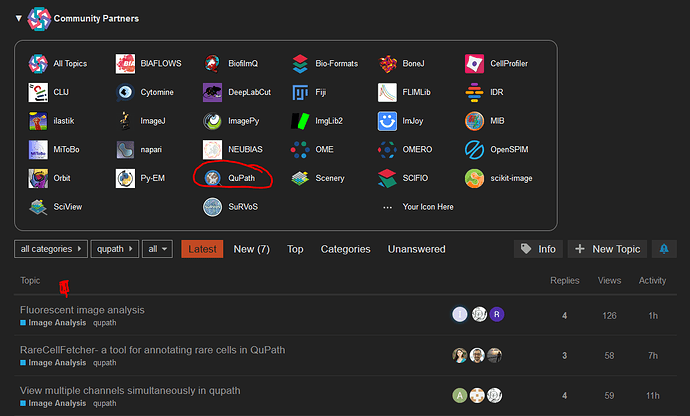This screenshot has height=416, width=690.
Task: Open the Fiji icon
Action: tap(300, 92)
